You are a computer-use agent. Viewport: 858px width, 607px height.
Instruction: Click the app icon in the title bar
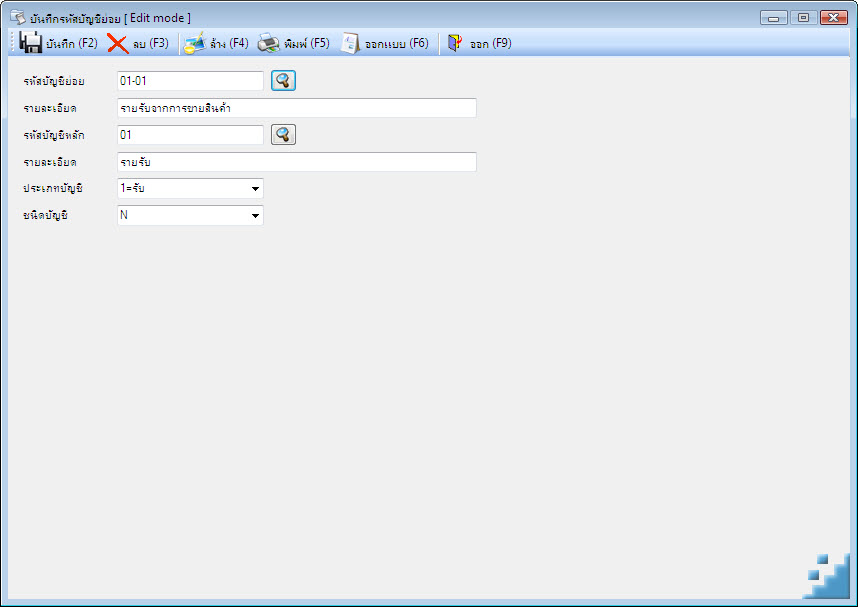[18, 18]
